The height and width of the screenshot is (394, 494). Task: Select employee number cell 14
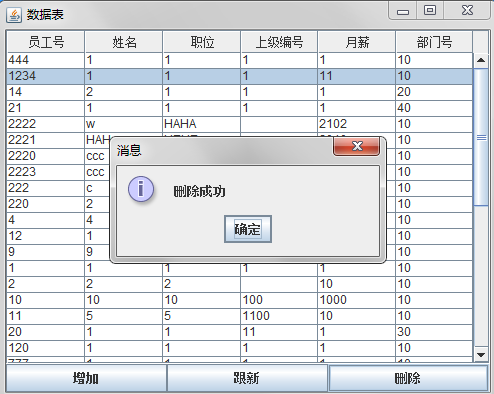pyautogui.click(x=46, y=92)
